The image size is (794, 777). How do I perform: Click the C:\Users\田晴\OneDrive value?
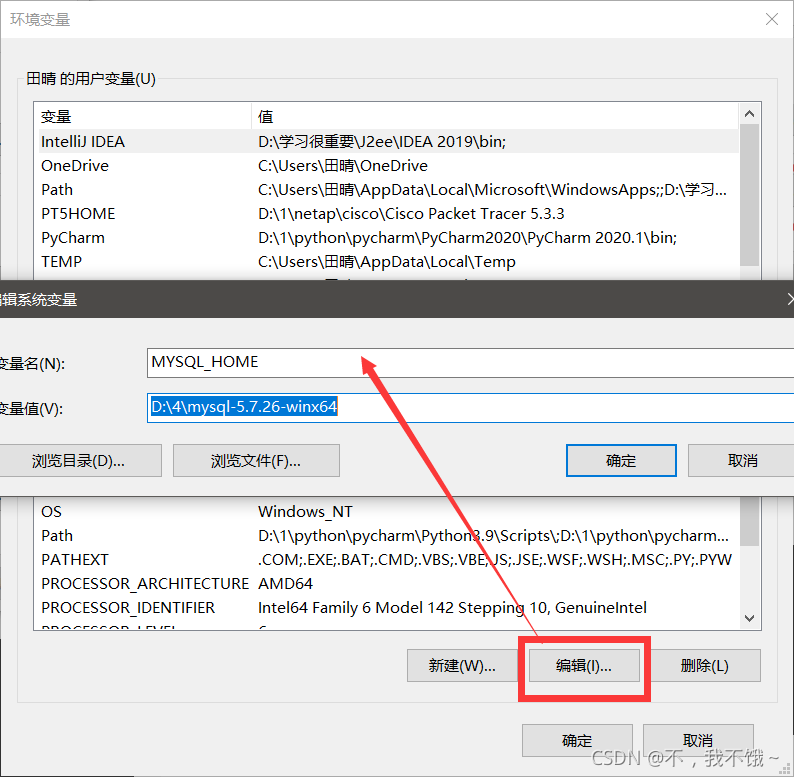click(343, 166)
